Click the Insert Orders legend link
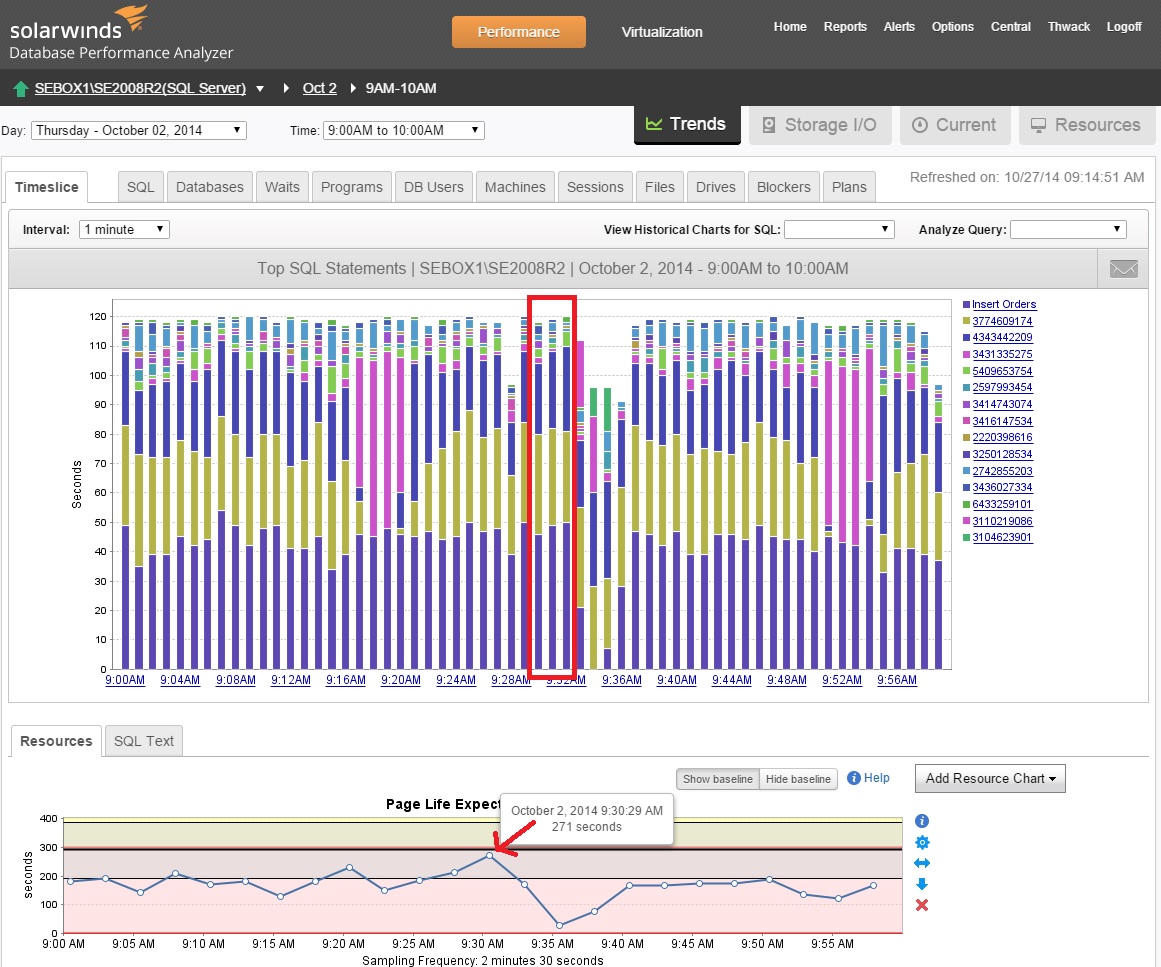1161x967 pixels. tap(1004, 304)
